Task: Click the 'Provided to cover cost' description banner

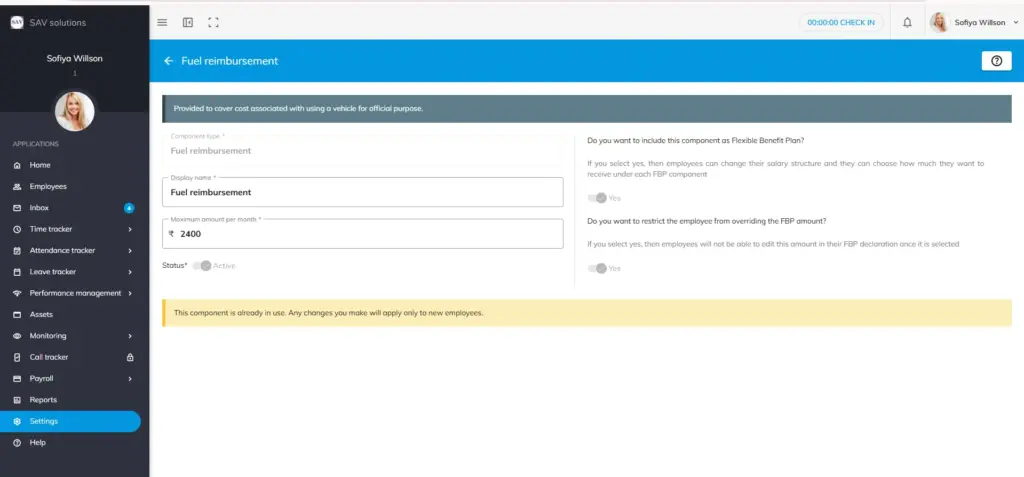Action: coord(586,108)
